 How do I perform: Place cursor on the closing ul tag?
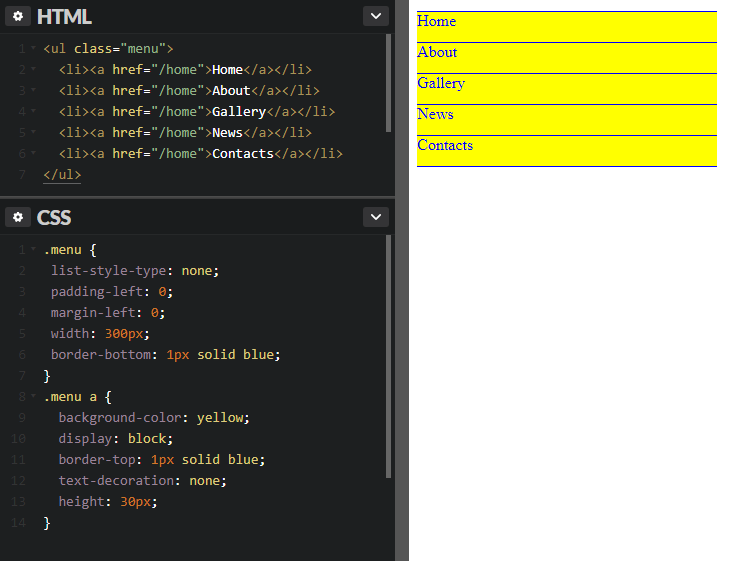point(62,174)
